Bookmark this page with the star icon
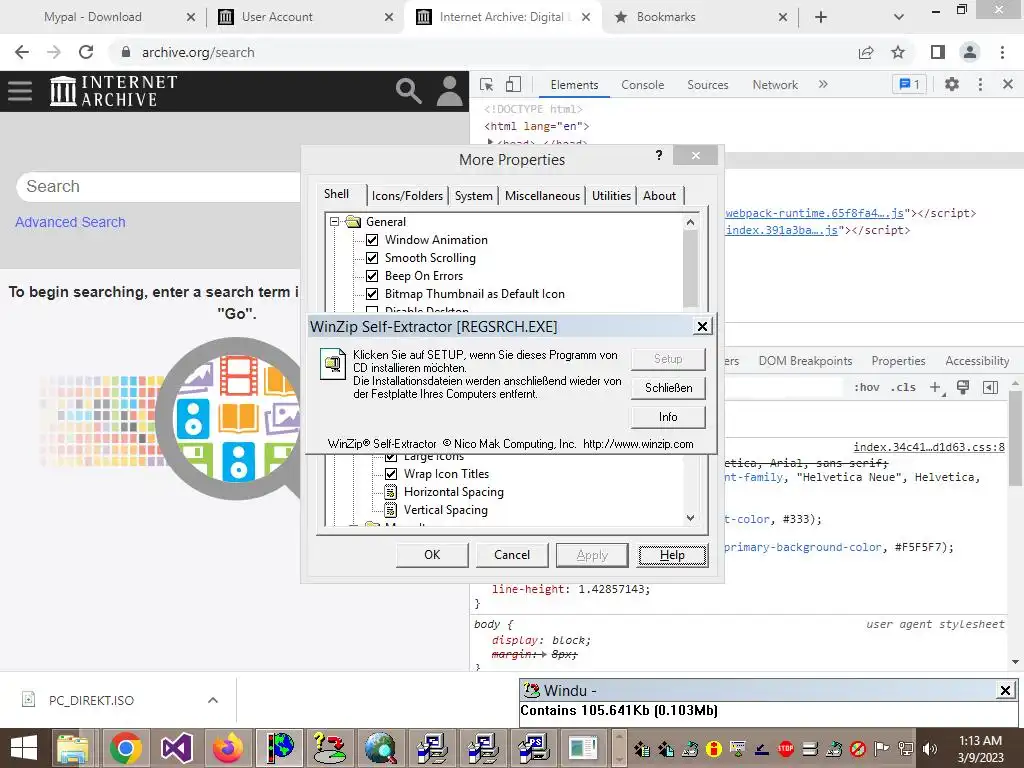 (x=898, y=52)
